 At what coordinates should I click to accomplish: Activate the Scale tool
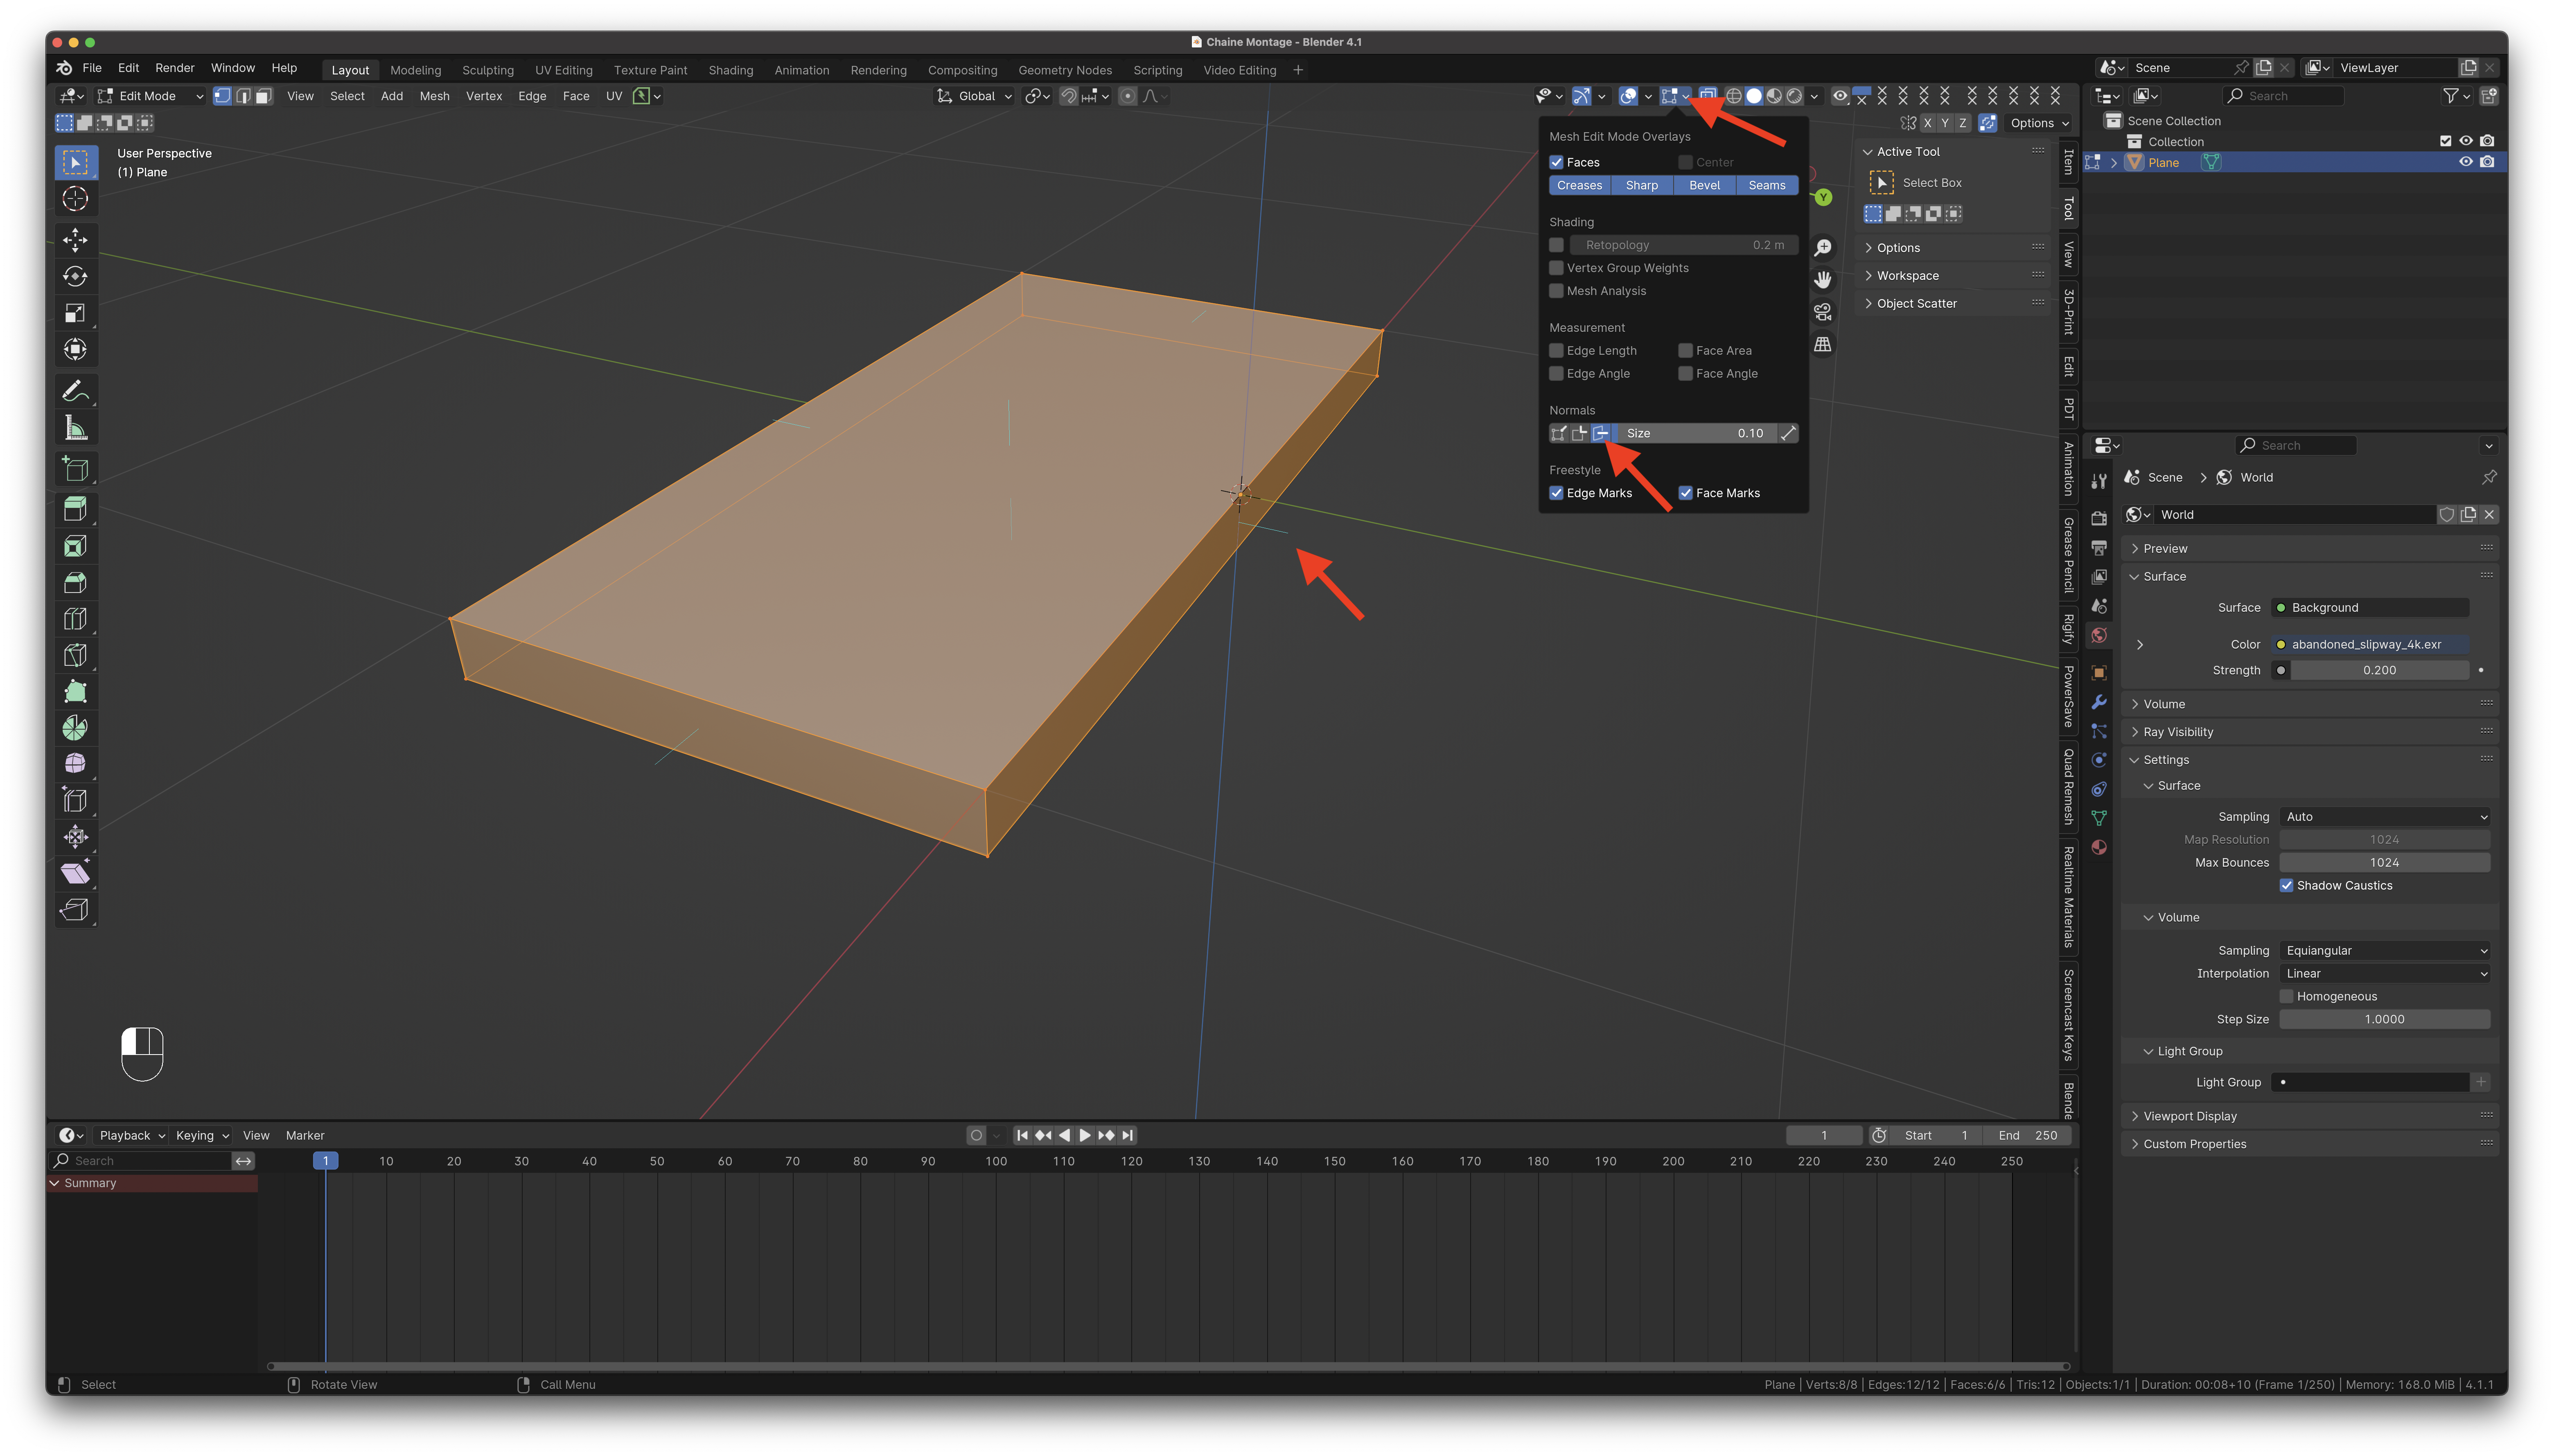pyautogui.click(x=75, y=313)
